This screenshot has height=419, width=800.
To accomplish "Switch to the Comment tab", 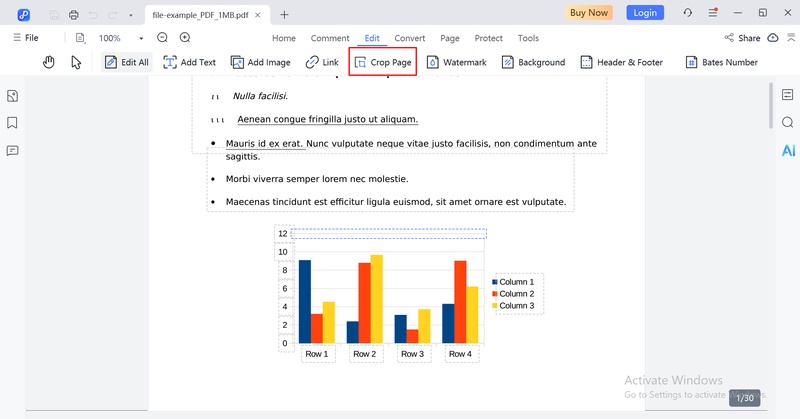I will point(330,38).
